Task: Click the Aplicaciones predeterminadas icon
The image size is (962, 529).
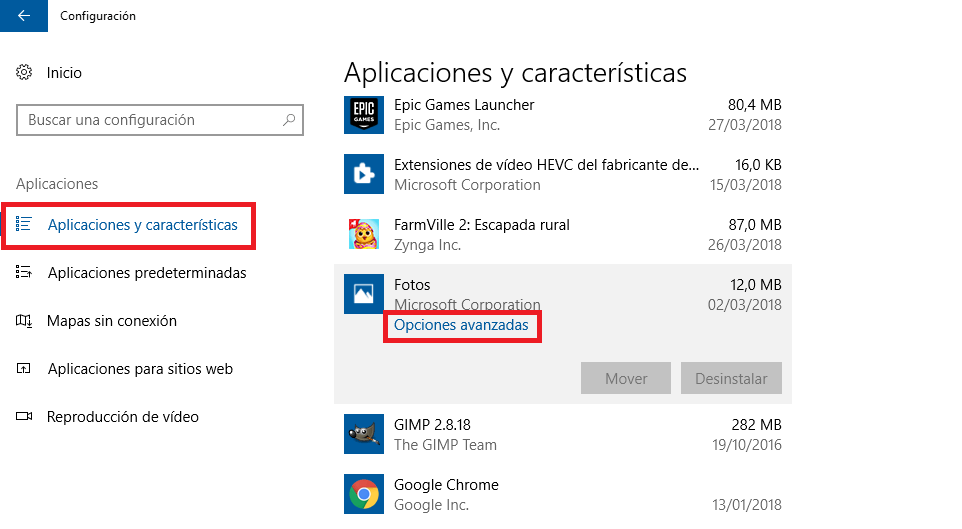Action: [x=24, y=272]
